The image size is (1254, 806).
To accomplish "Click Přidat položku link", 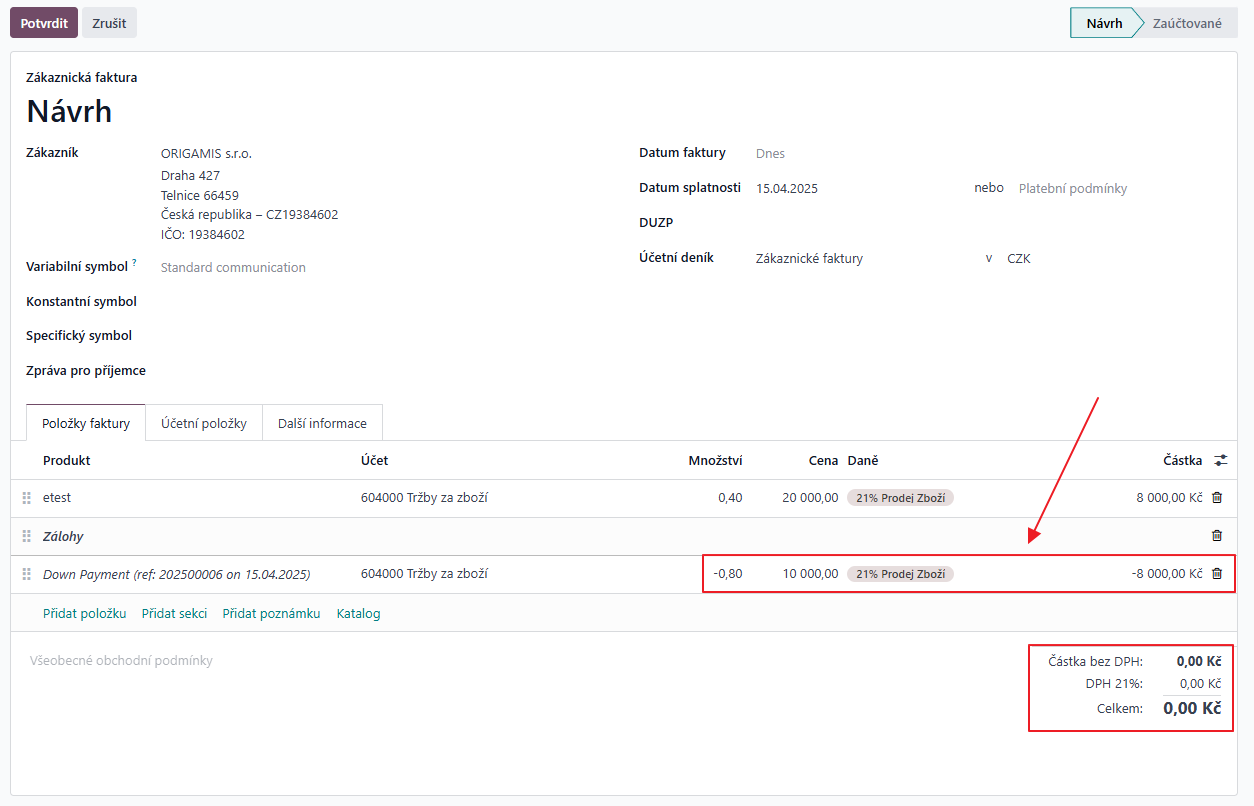I will point(84,613).
